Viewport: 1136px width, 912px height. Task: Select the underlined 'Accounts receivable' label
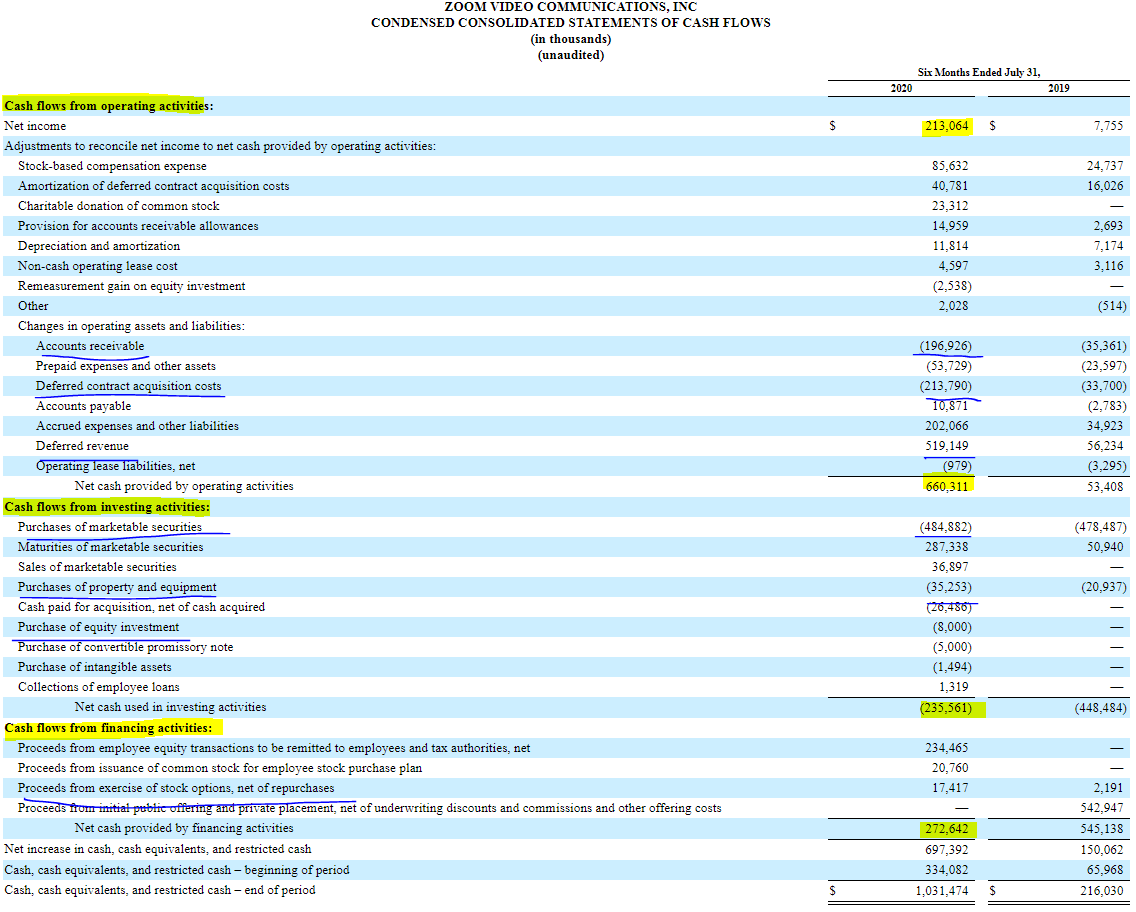90,346
